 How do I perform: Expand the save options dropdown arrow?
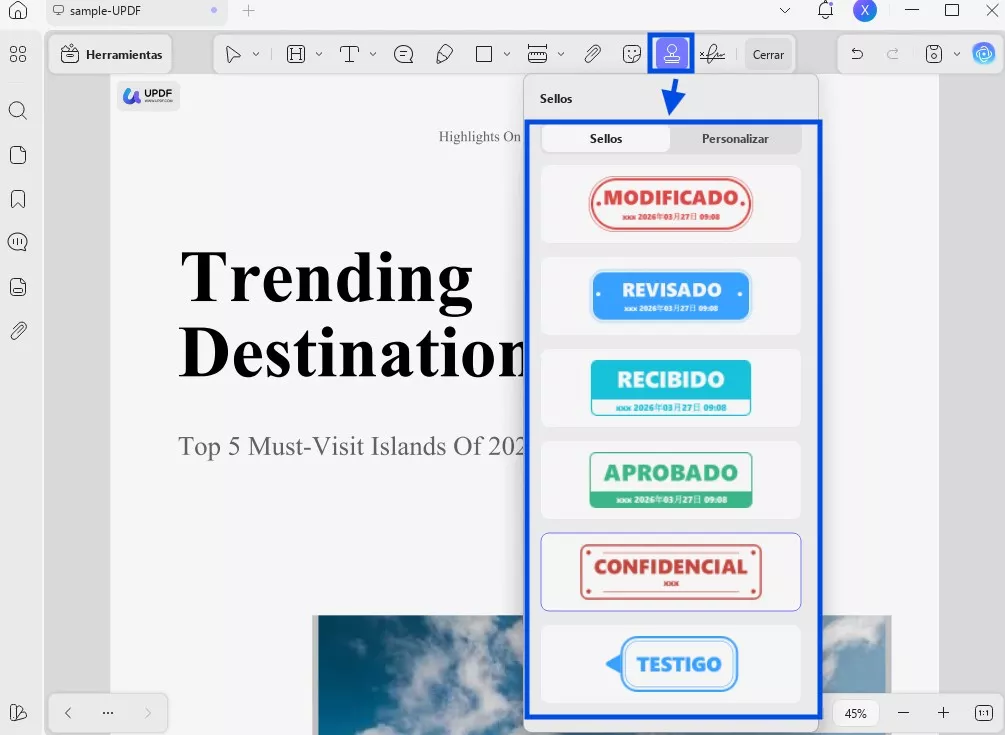coord(957,54)
